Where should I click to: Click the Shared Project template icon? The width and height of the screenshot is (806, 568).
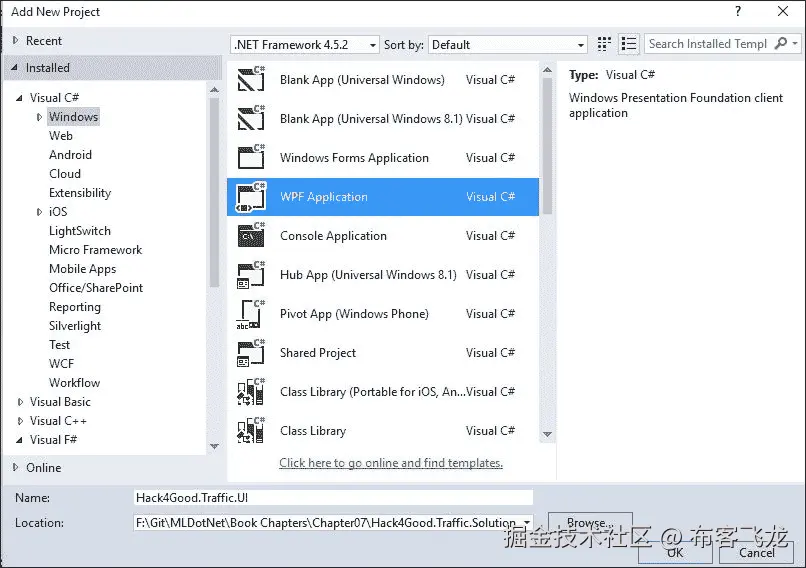point(251,353)
